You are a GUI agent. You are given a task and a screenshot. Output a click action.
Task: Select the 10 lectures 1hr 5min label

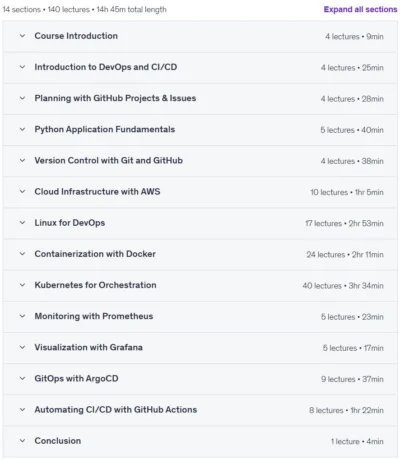(347, 192)
